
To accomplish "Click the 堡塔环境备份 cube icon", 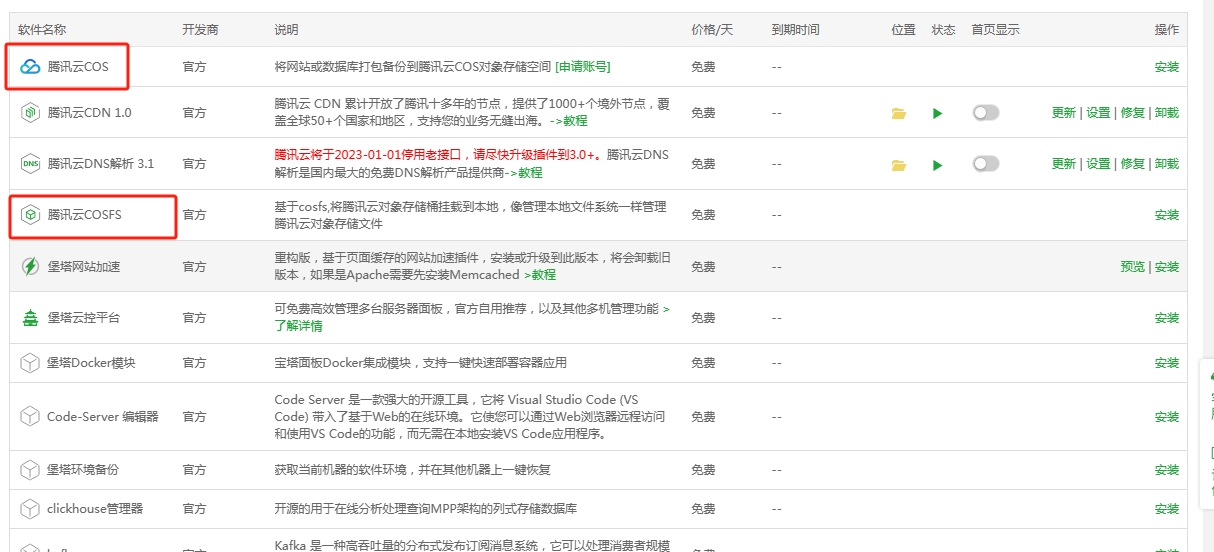I will [x=30, y=470].
